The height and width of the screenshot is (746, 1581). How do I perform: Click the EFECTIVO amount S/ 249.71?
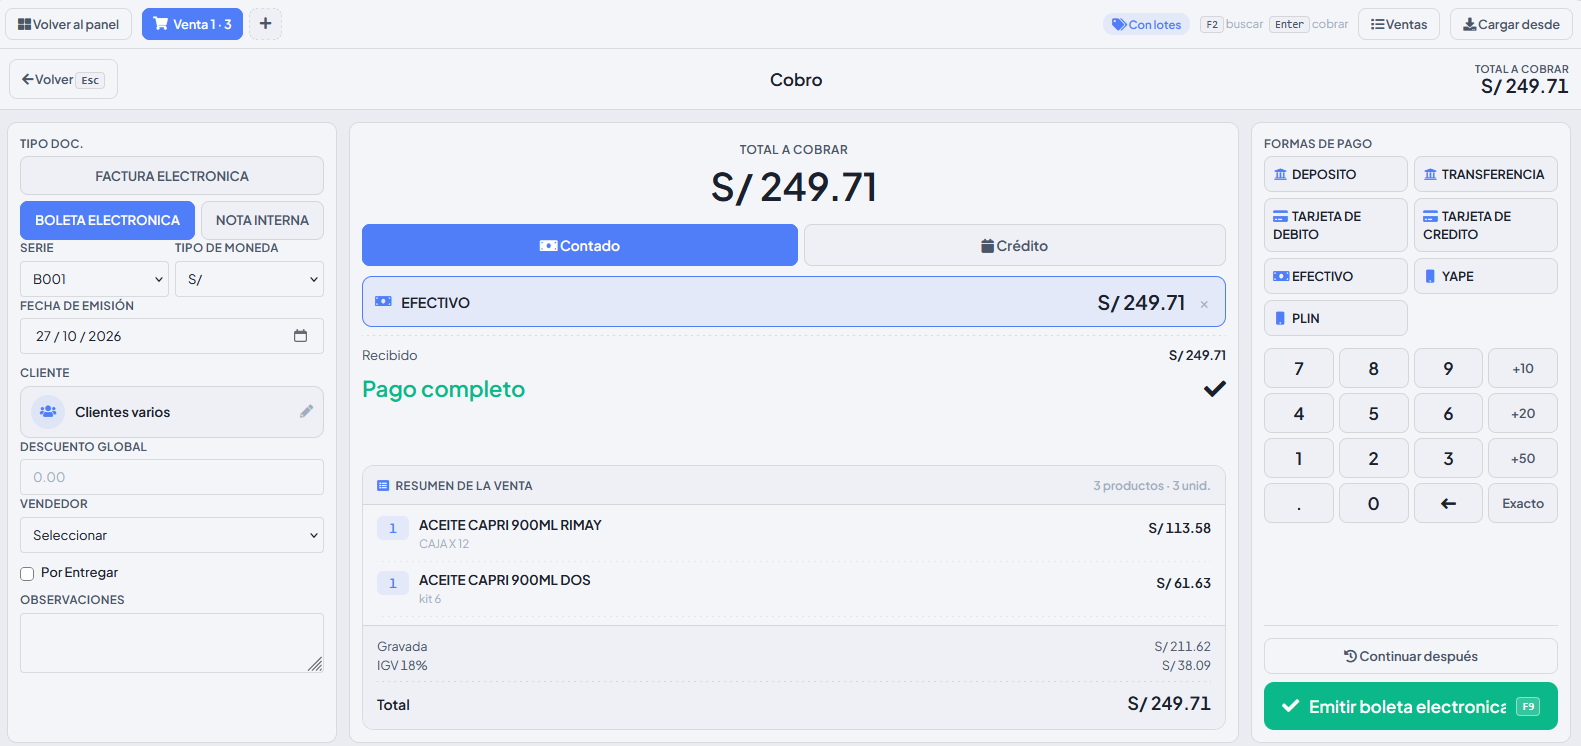click(1141, 302)
